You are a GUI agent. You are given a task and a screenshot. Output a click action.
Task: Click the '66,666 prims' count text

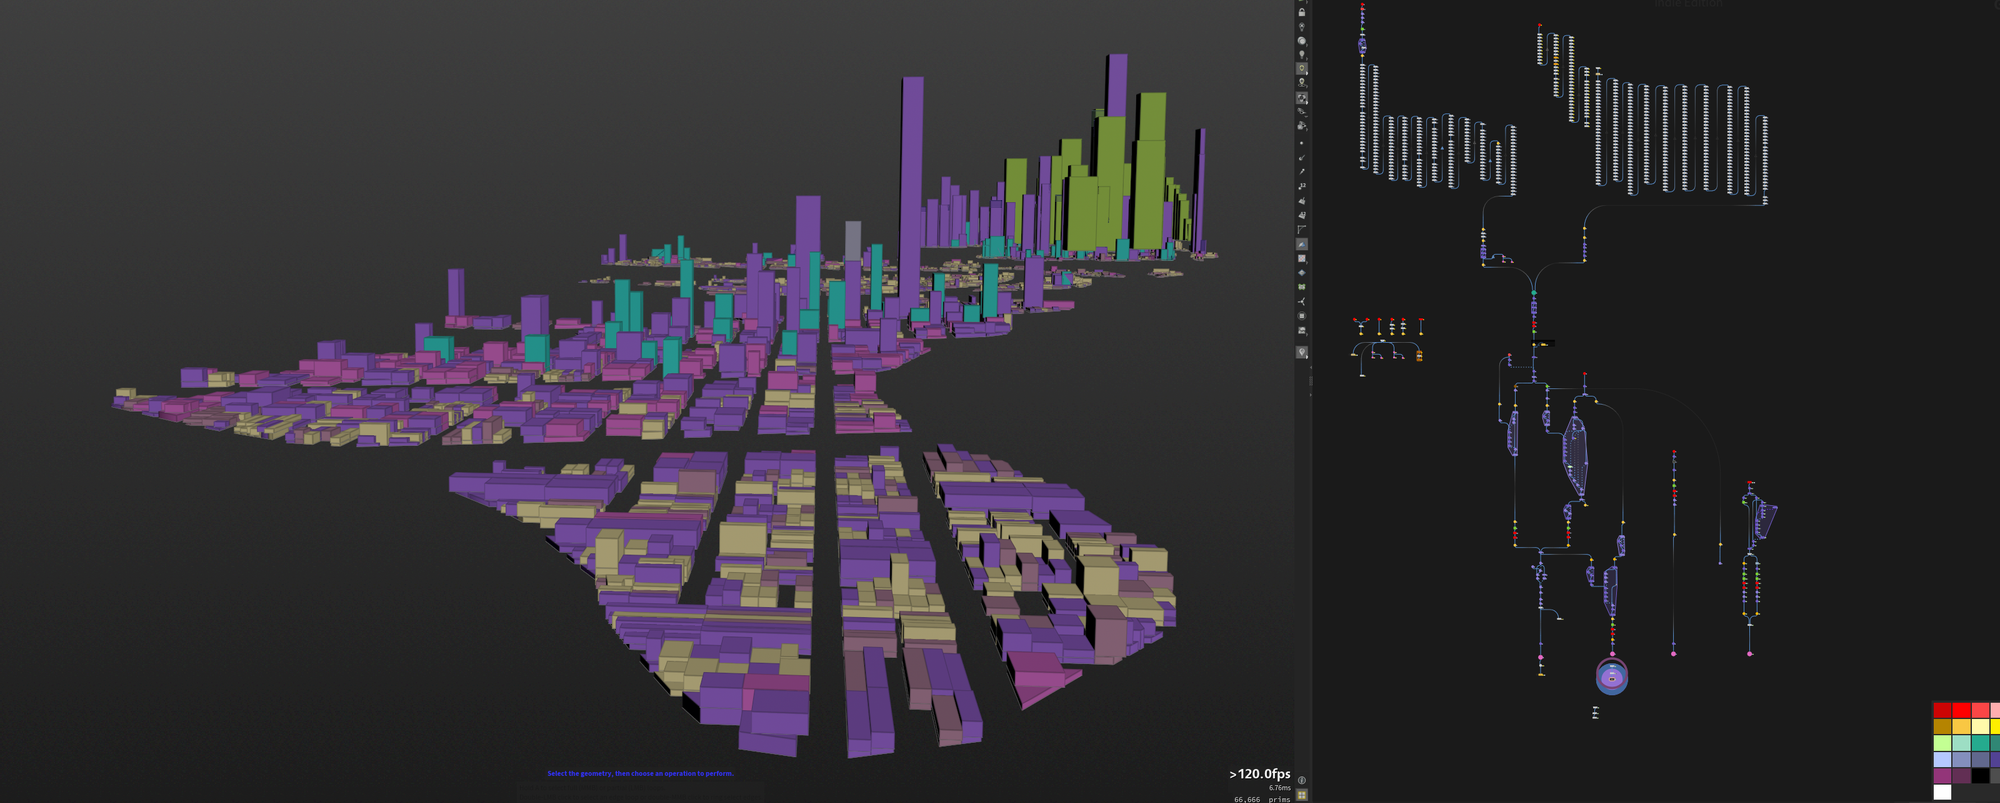pyautogui.click(x=1262, y=799)
